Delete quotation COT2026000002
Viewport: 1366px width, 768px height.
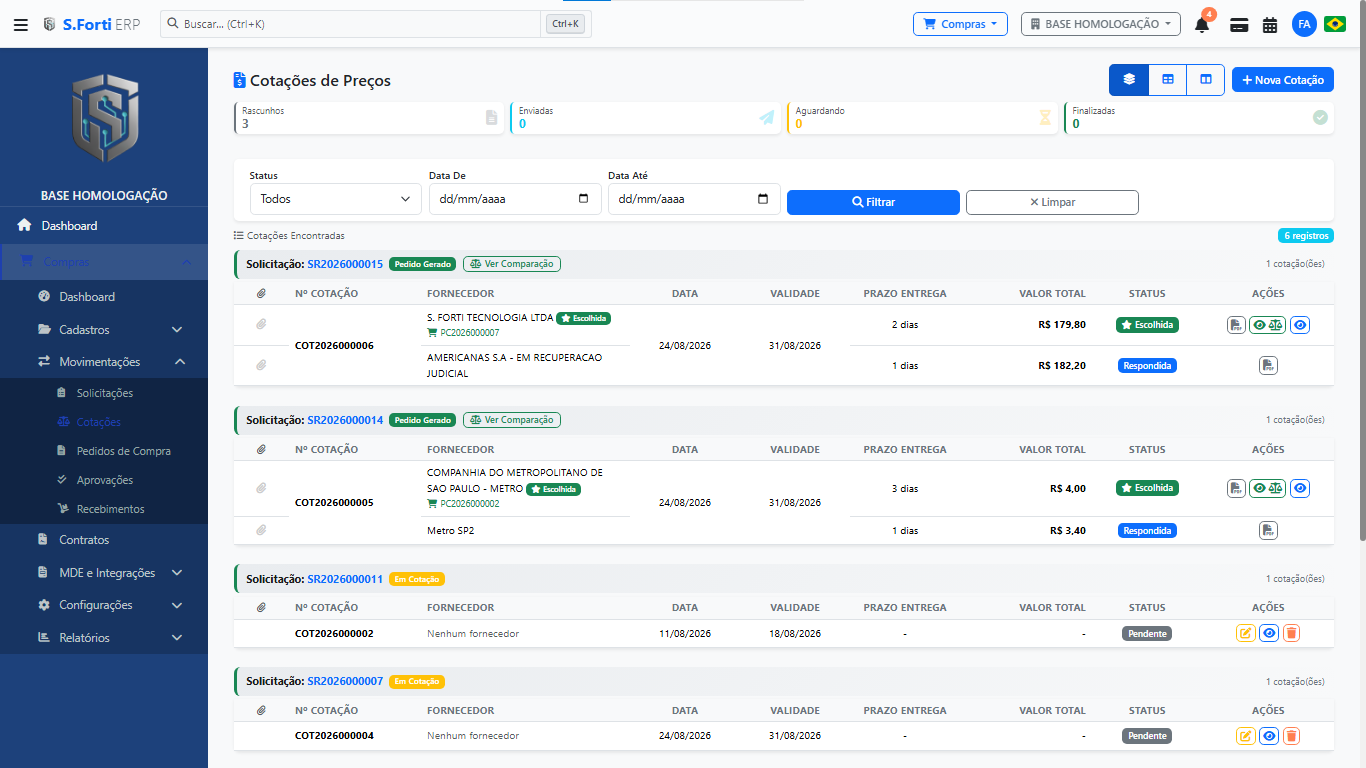click(x=1291, y=633)
